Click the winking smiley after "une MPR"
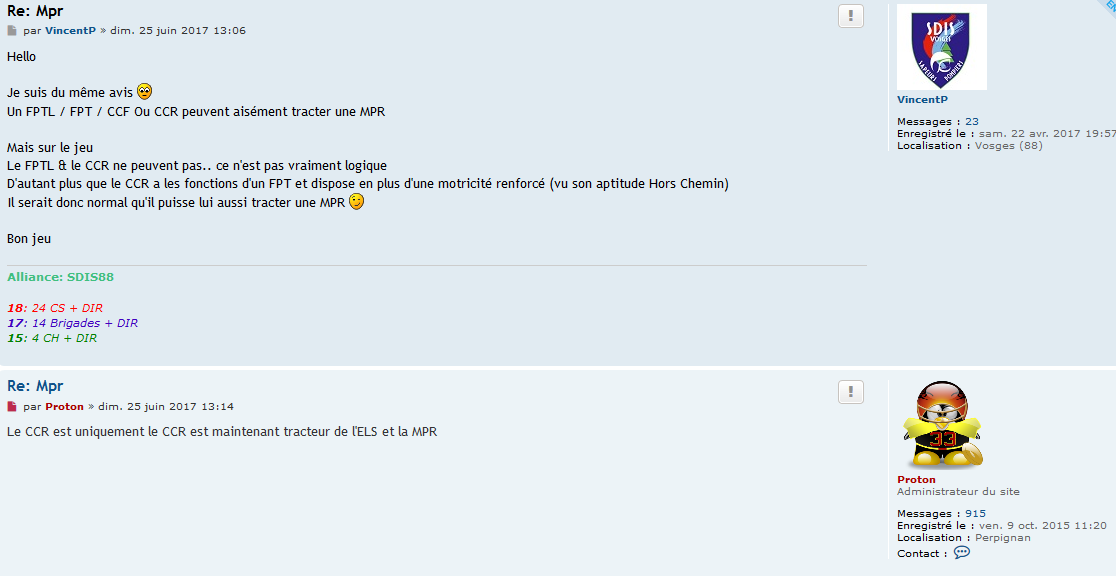Screen dimensions: 1116x576 (357, 201)
